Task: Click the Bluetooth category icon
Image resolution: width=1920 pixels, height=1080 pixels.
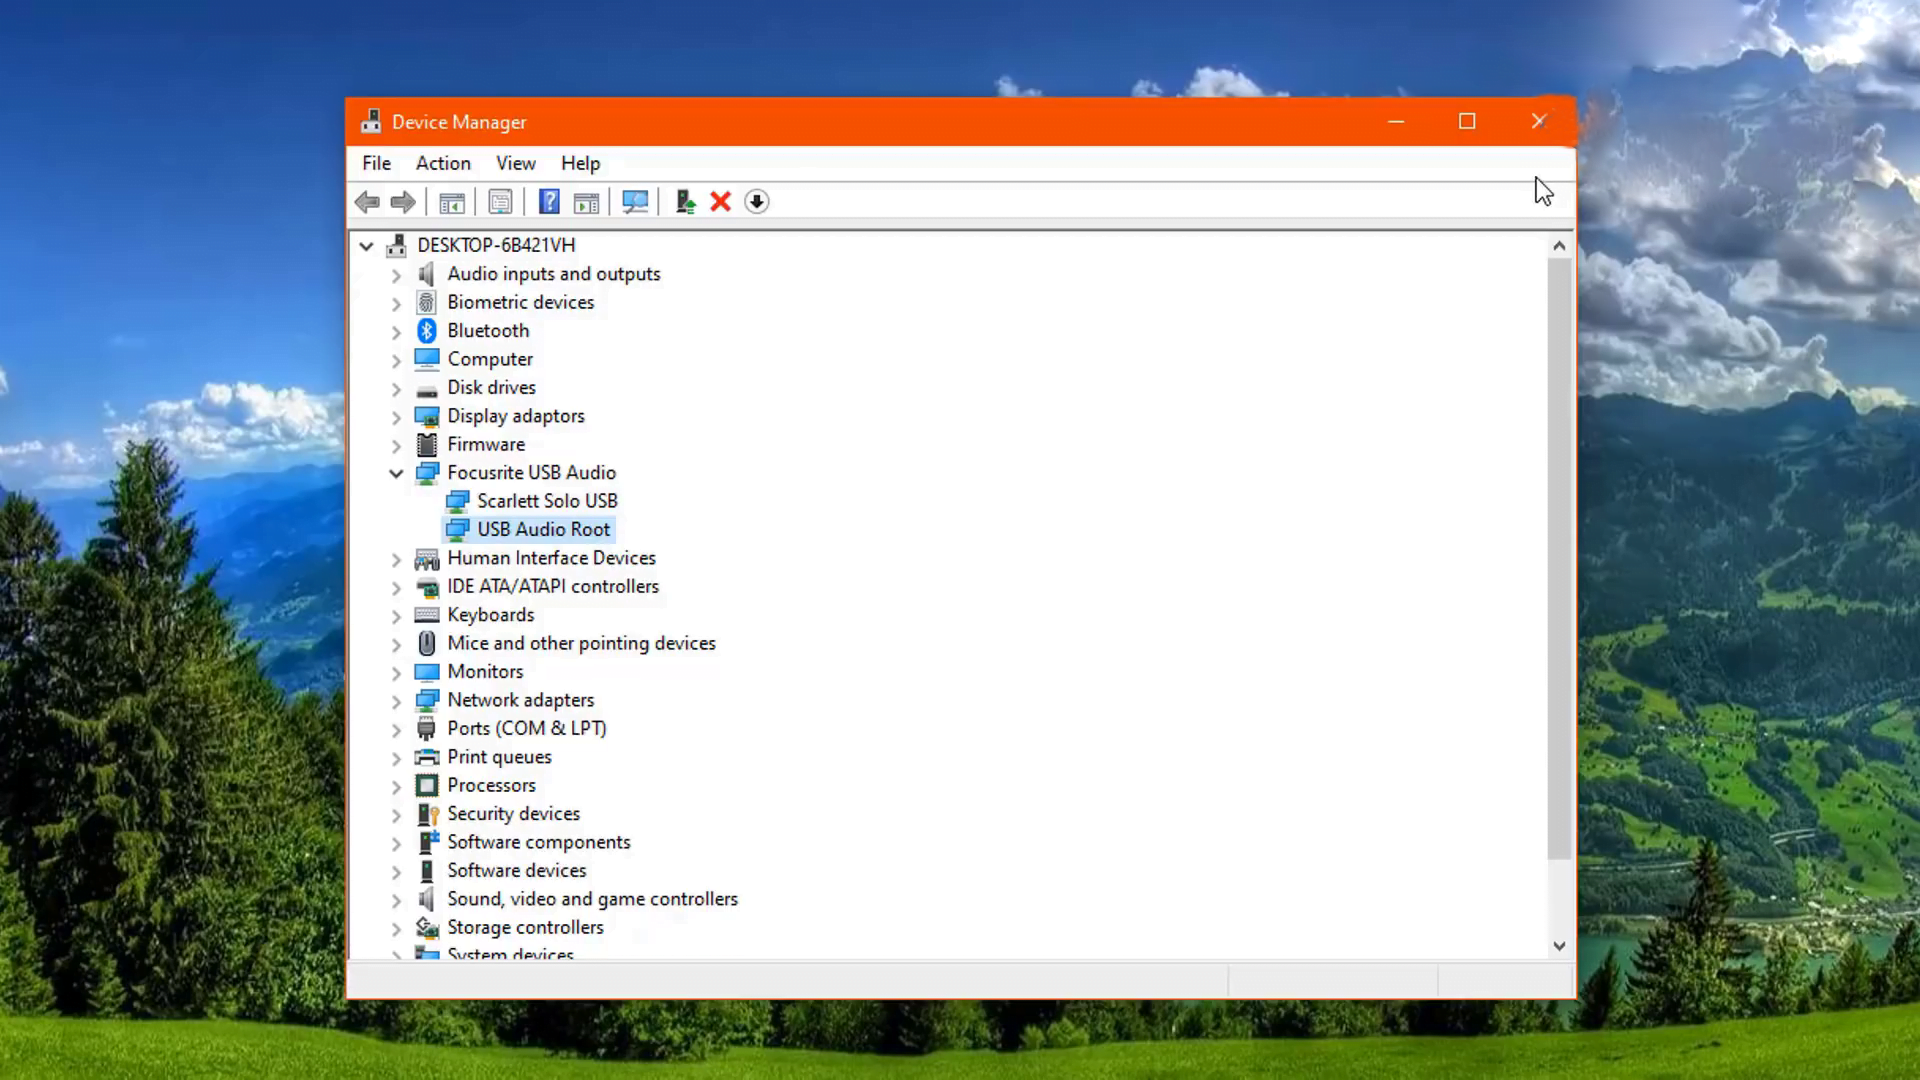Action: point(427,331)
